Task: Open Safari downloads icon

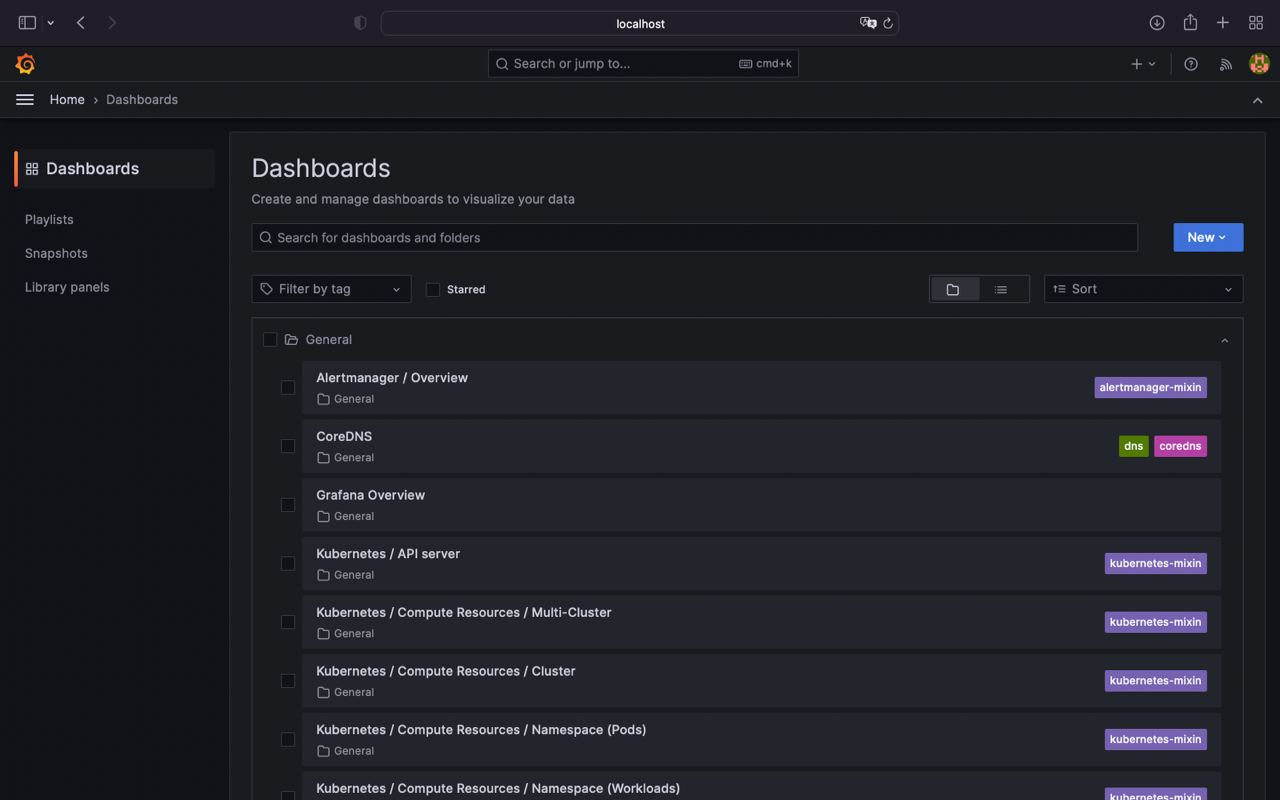Action: [x=1157, y=22]
